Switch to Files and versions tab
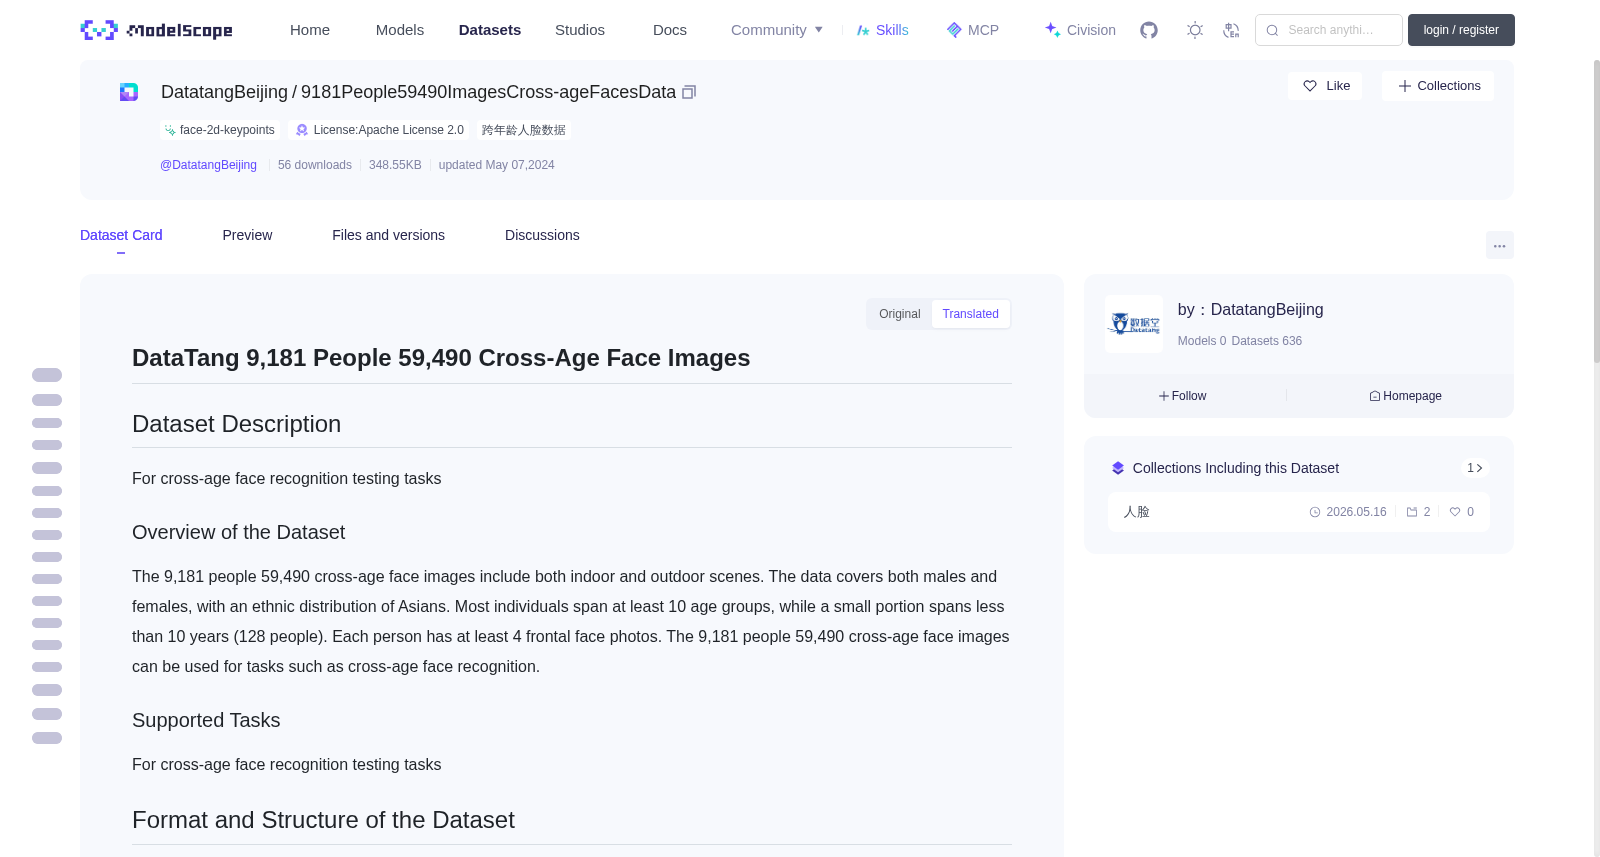 tap(388, 235)
